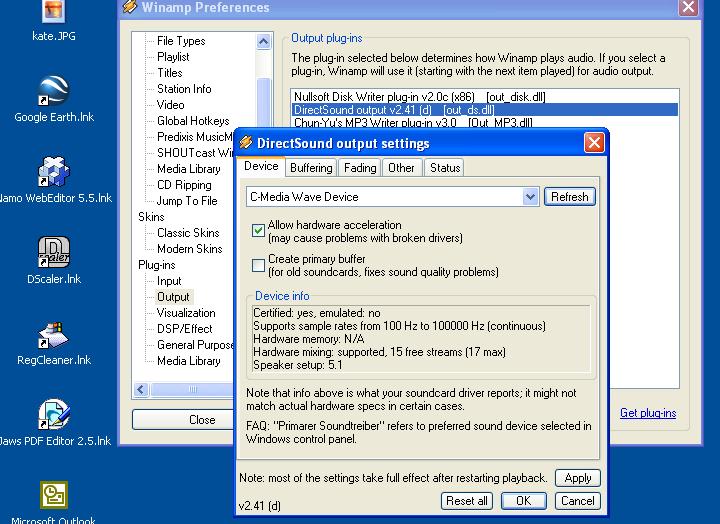Select Plug-ins category in tree
Screen dimensions: 720x524
coord(157,265)
